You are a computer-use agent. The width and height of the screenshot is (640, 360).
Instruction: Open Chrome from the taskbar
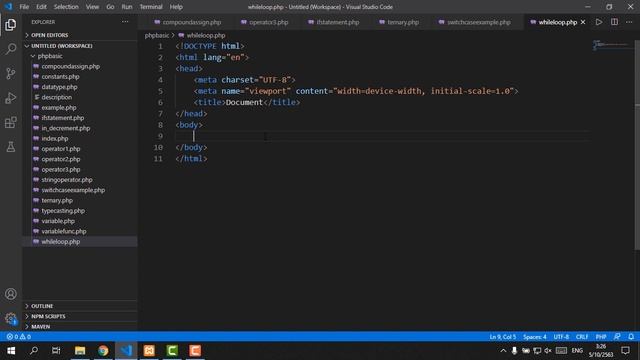[x=103, y=351]
